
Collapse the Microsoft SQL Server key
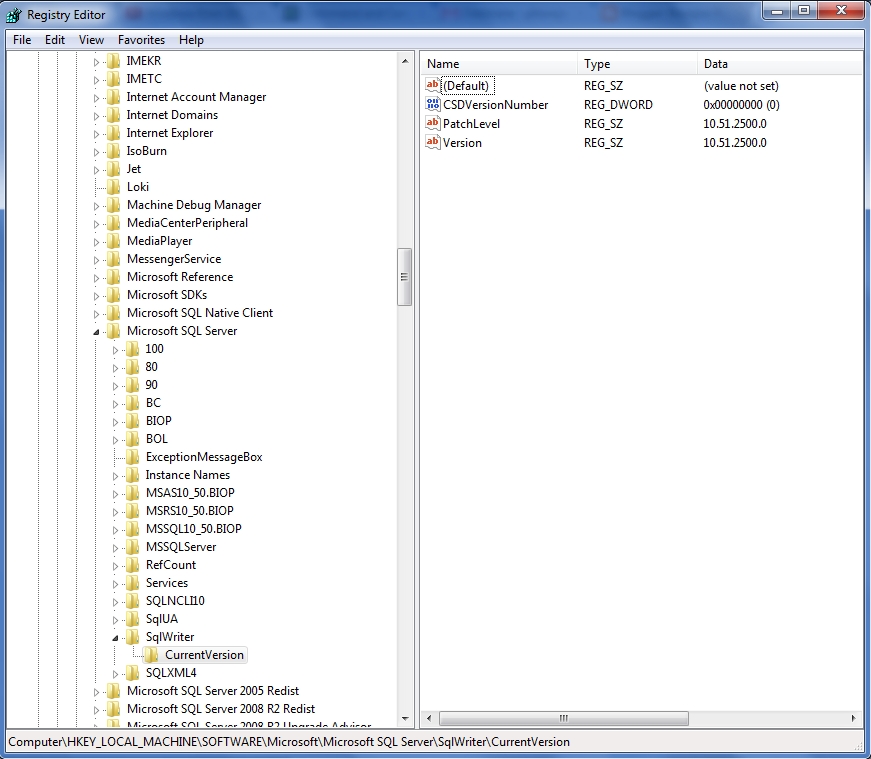[x=96, y=332]
